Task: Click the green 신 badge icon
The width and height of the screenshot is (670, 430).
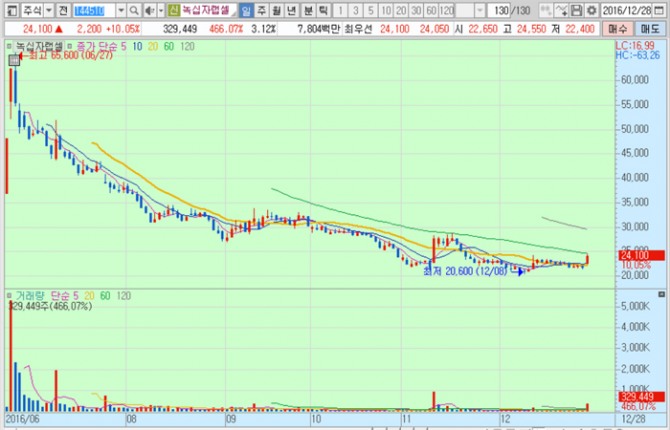Action: point(172,10)
